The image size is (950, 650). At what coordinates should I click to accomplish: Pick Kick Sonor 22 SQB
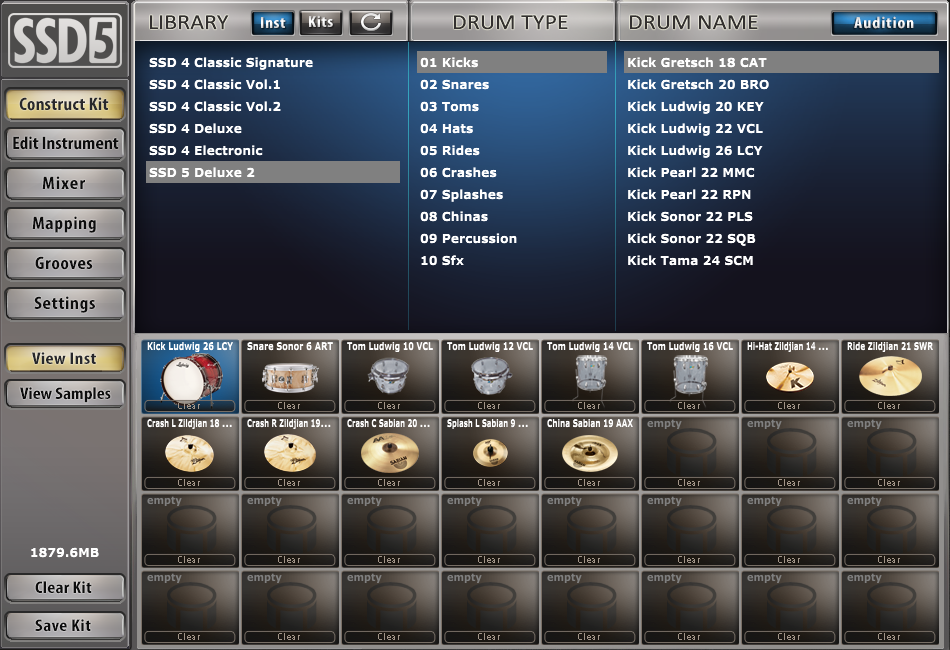pos(781,238)
